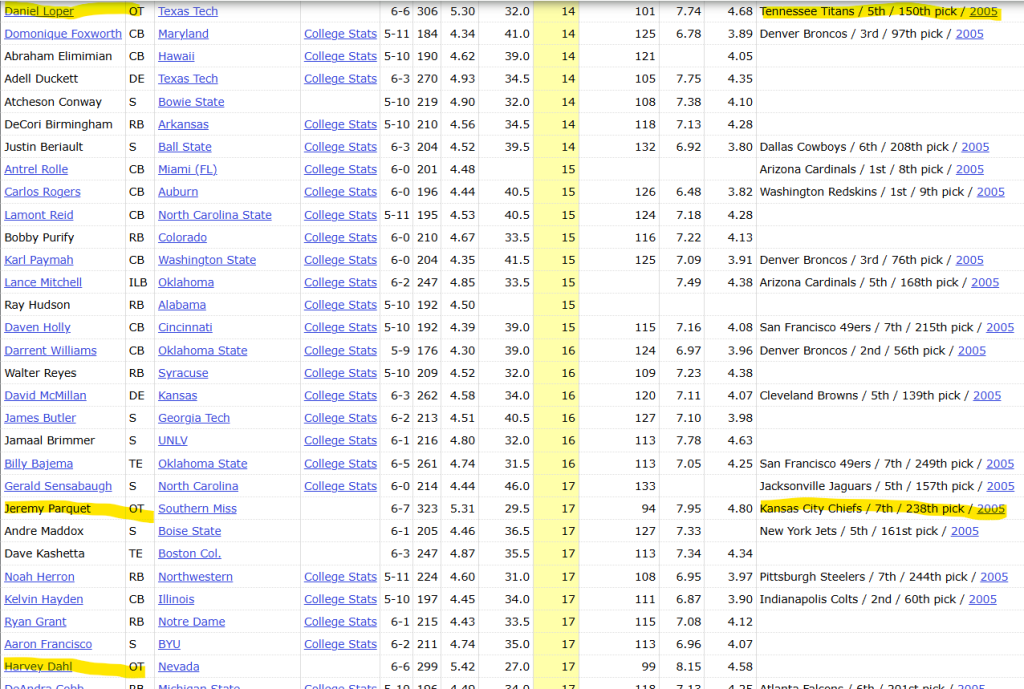The width and height of the screenshot is (1024, 689).
Task: Open College Stats for Walter Reyes
Action: click(x=340, y=373)
